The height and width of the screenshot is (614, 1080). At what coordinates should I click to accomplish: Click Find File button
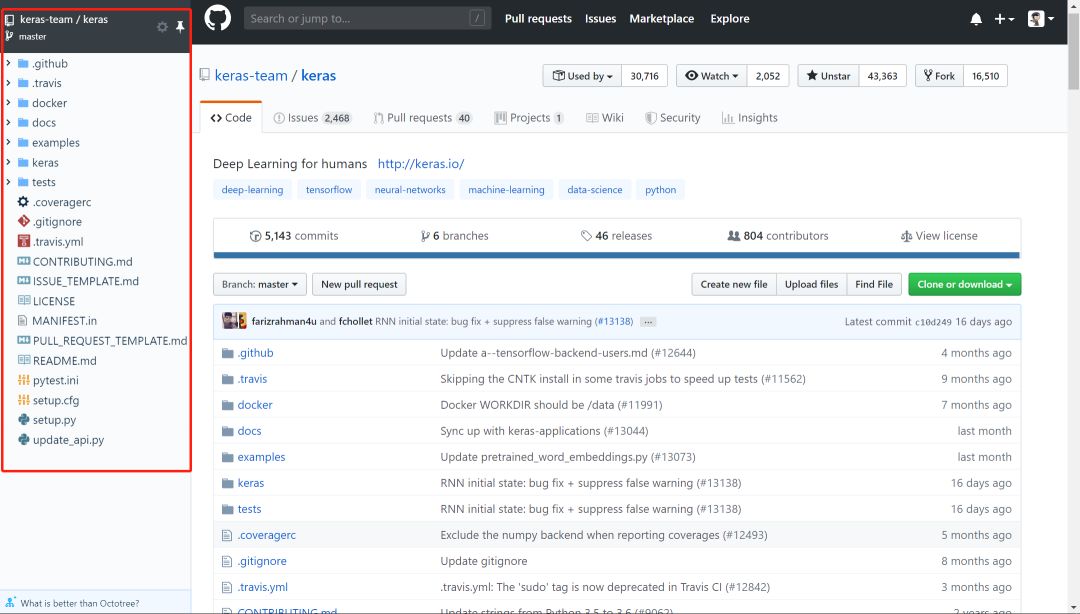[874, 285]
